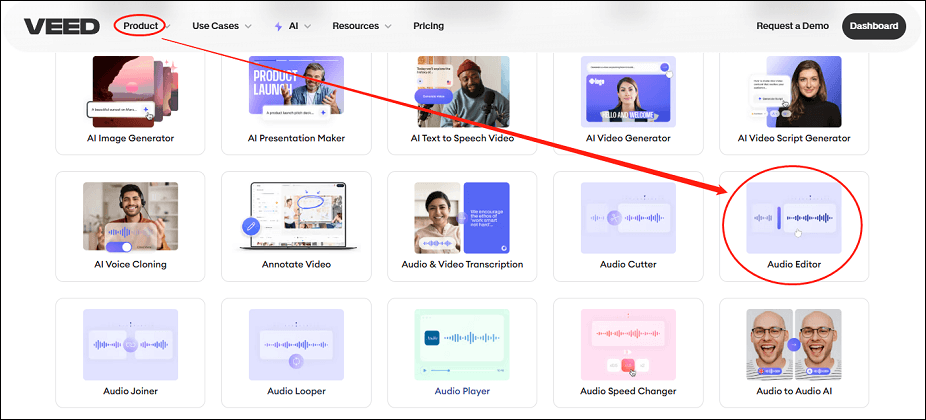Click the loop circle in Audio Looper

[296, 361]
